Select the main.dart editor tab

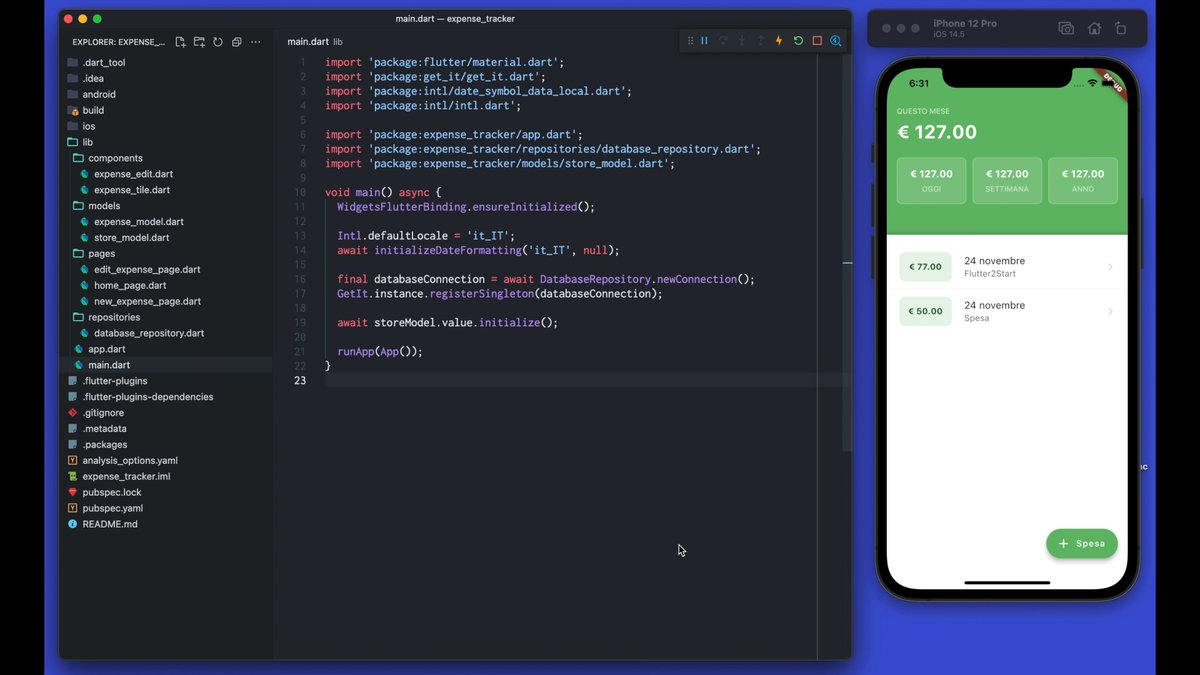[x=308, y=42]
